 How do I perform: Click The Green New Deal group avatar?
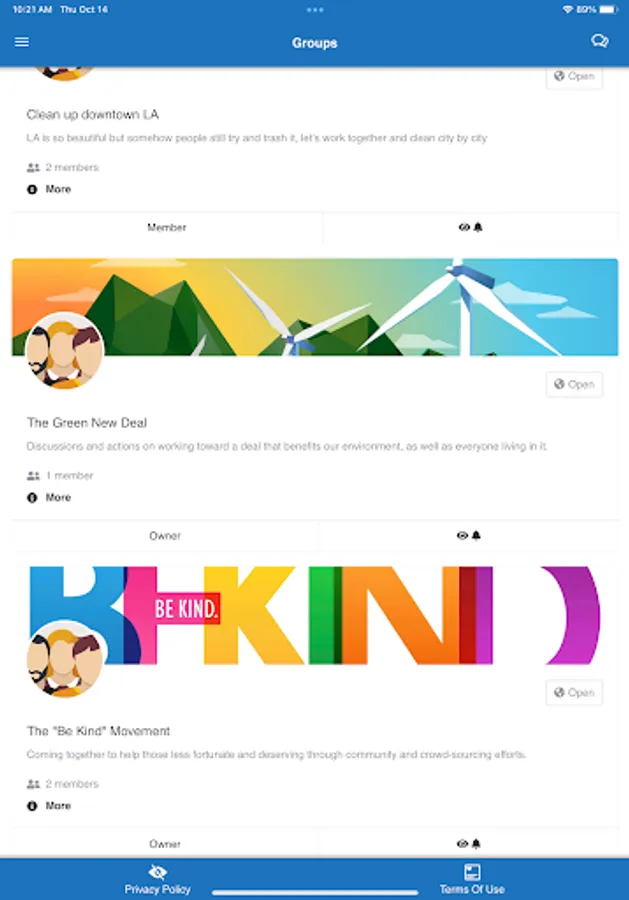pos(64,351)
